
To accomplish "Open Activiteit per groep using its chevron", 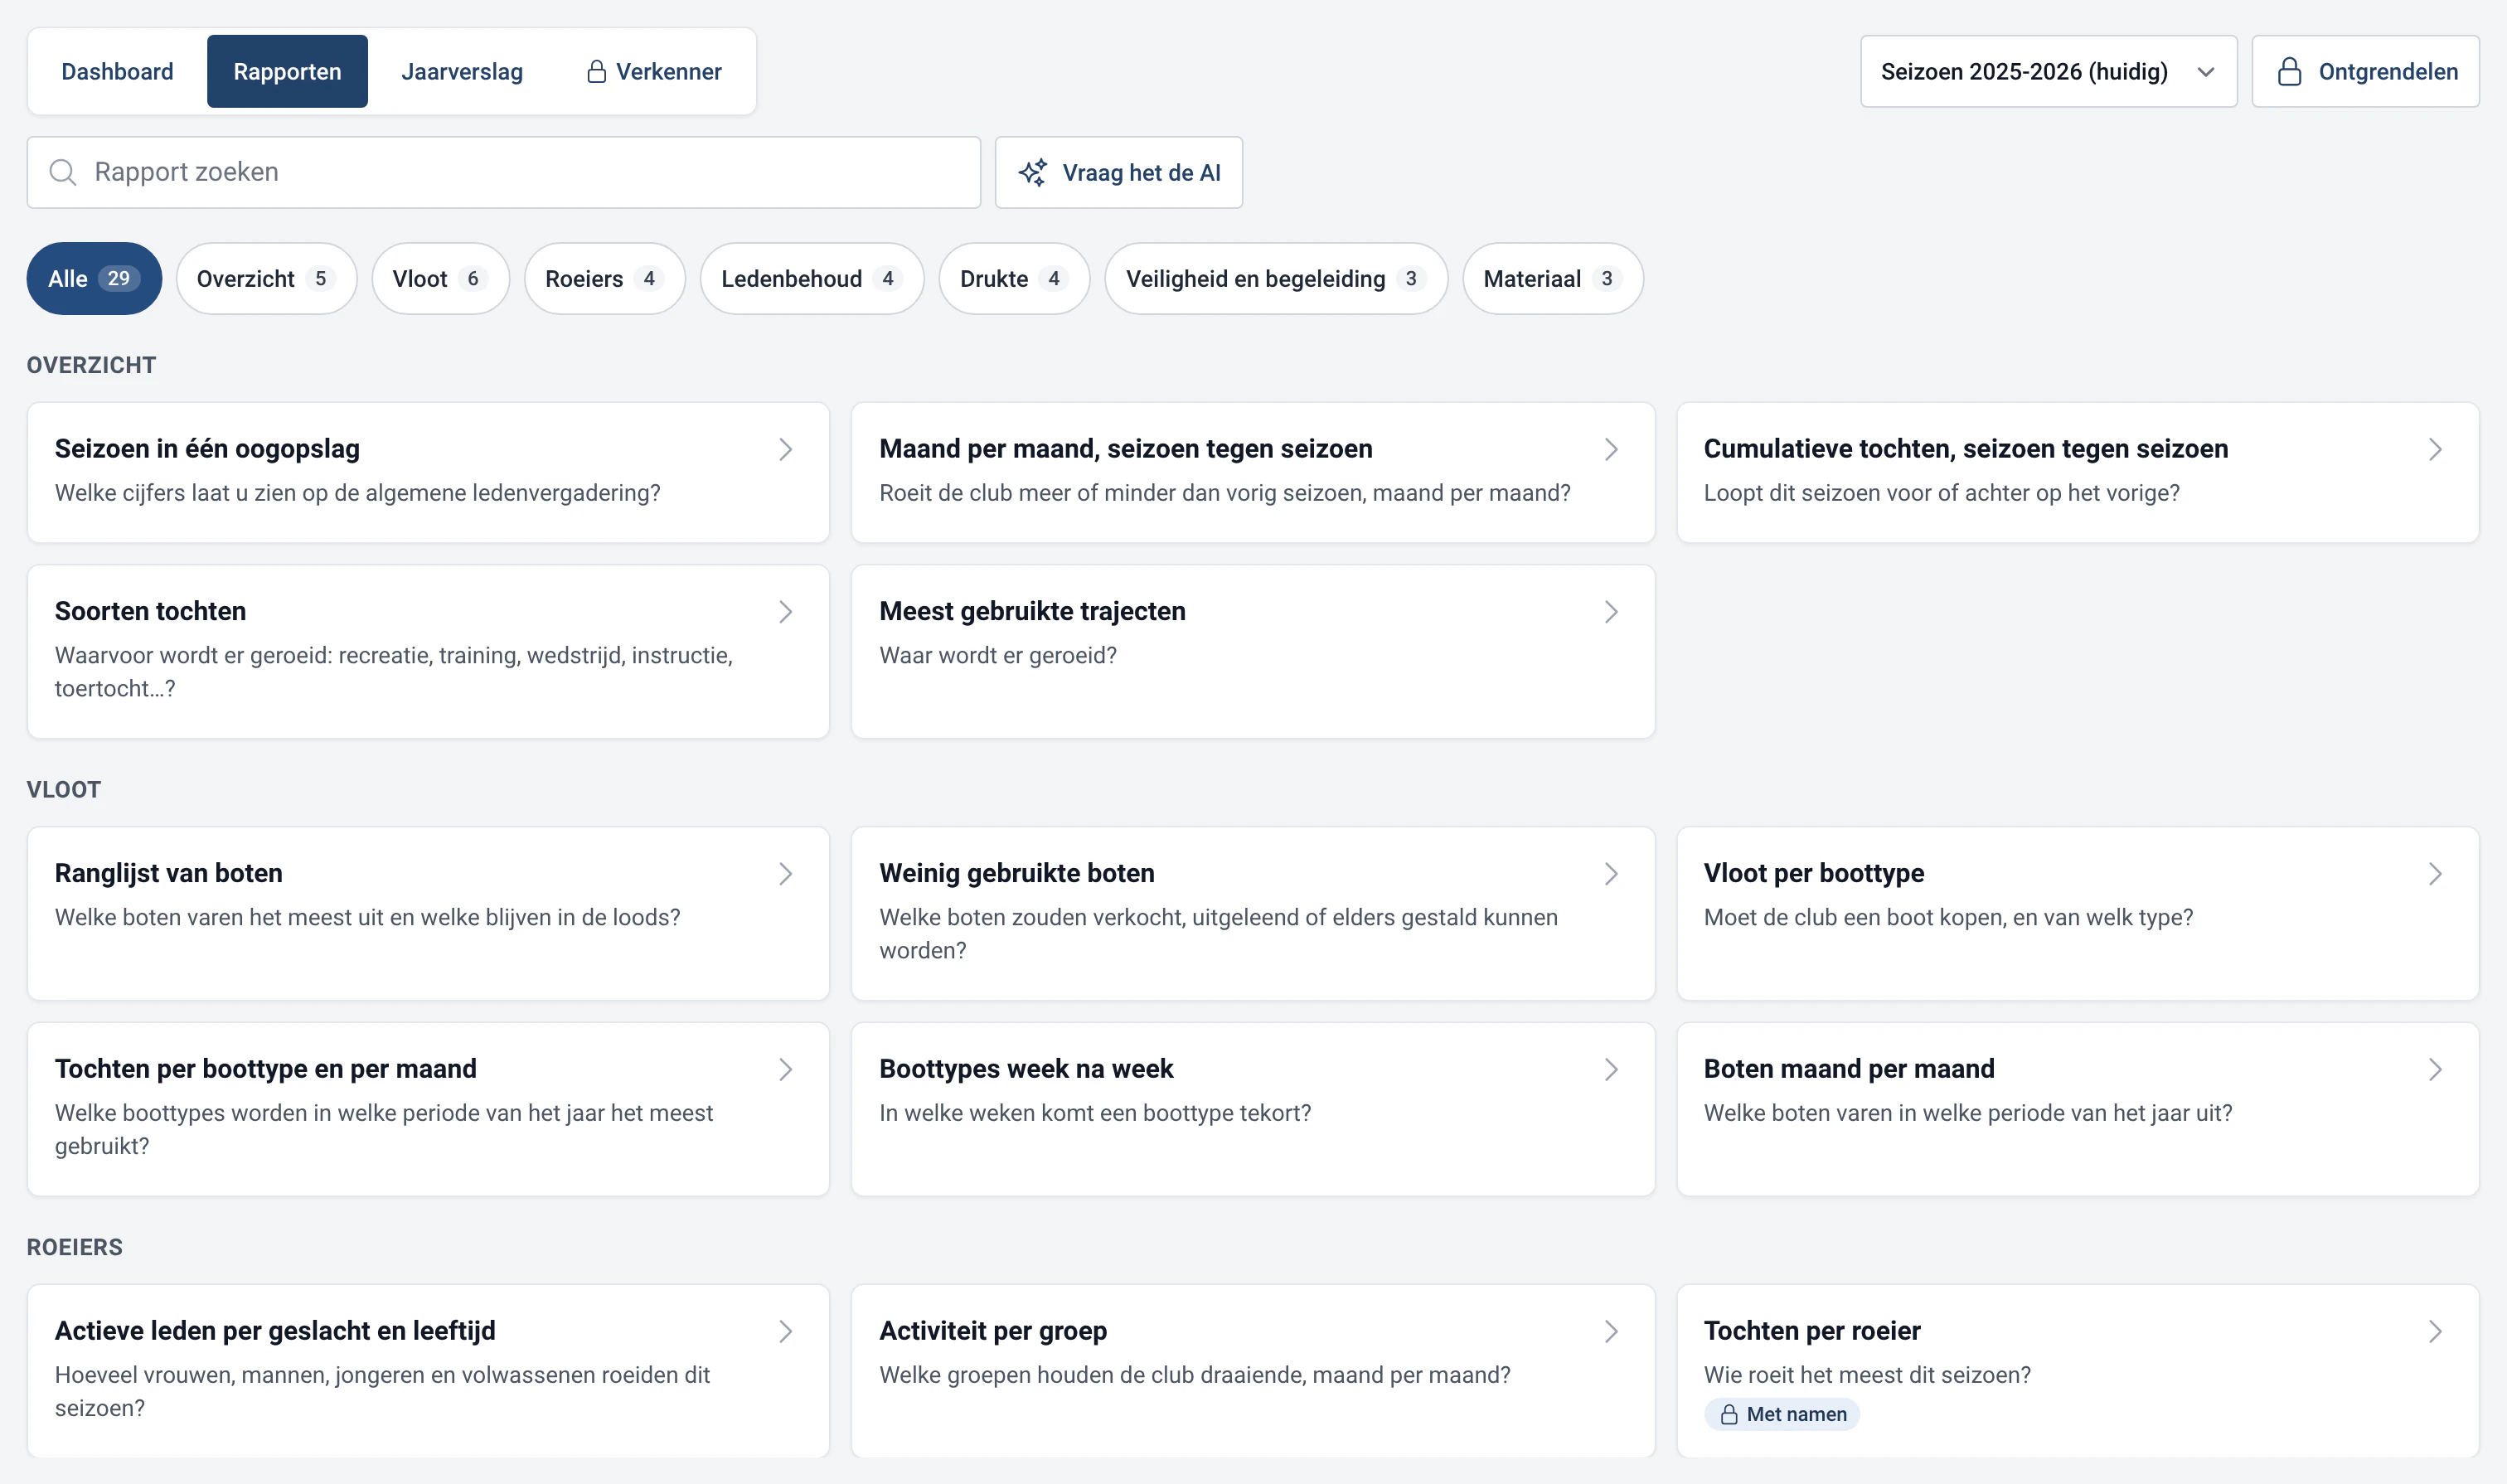I will coord(1611,1331).
